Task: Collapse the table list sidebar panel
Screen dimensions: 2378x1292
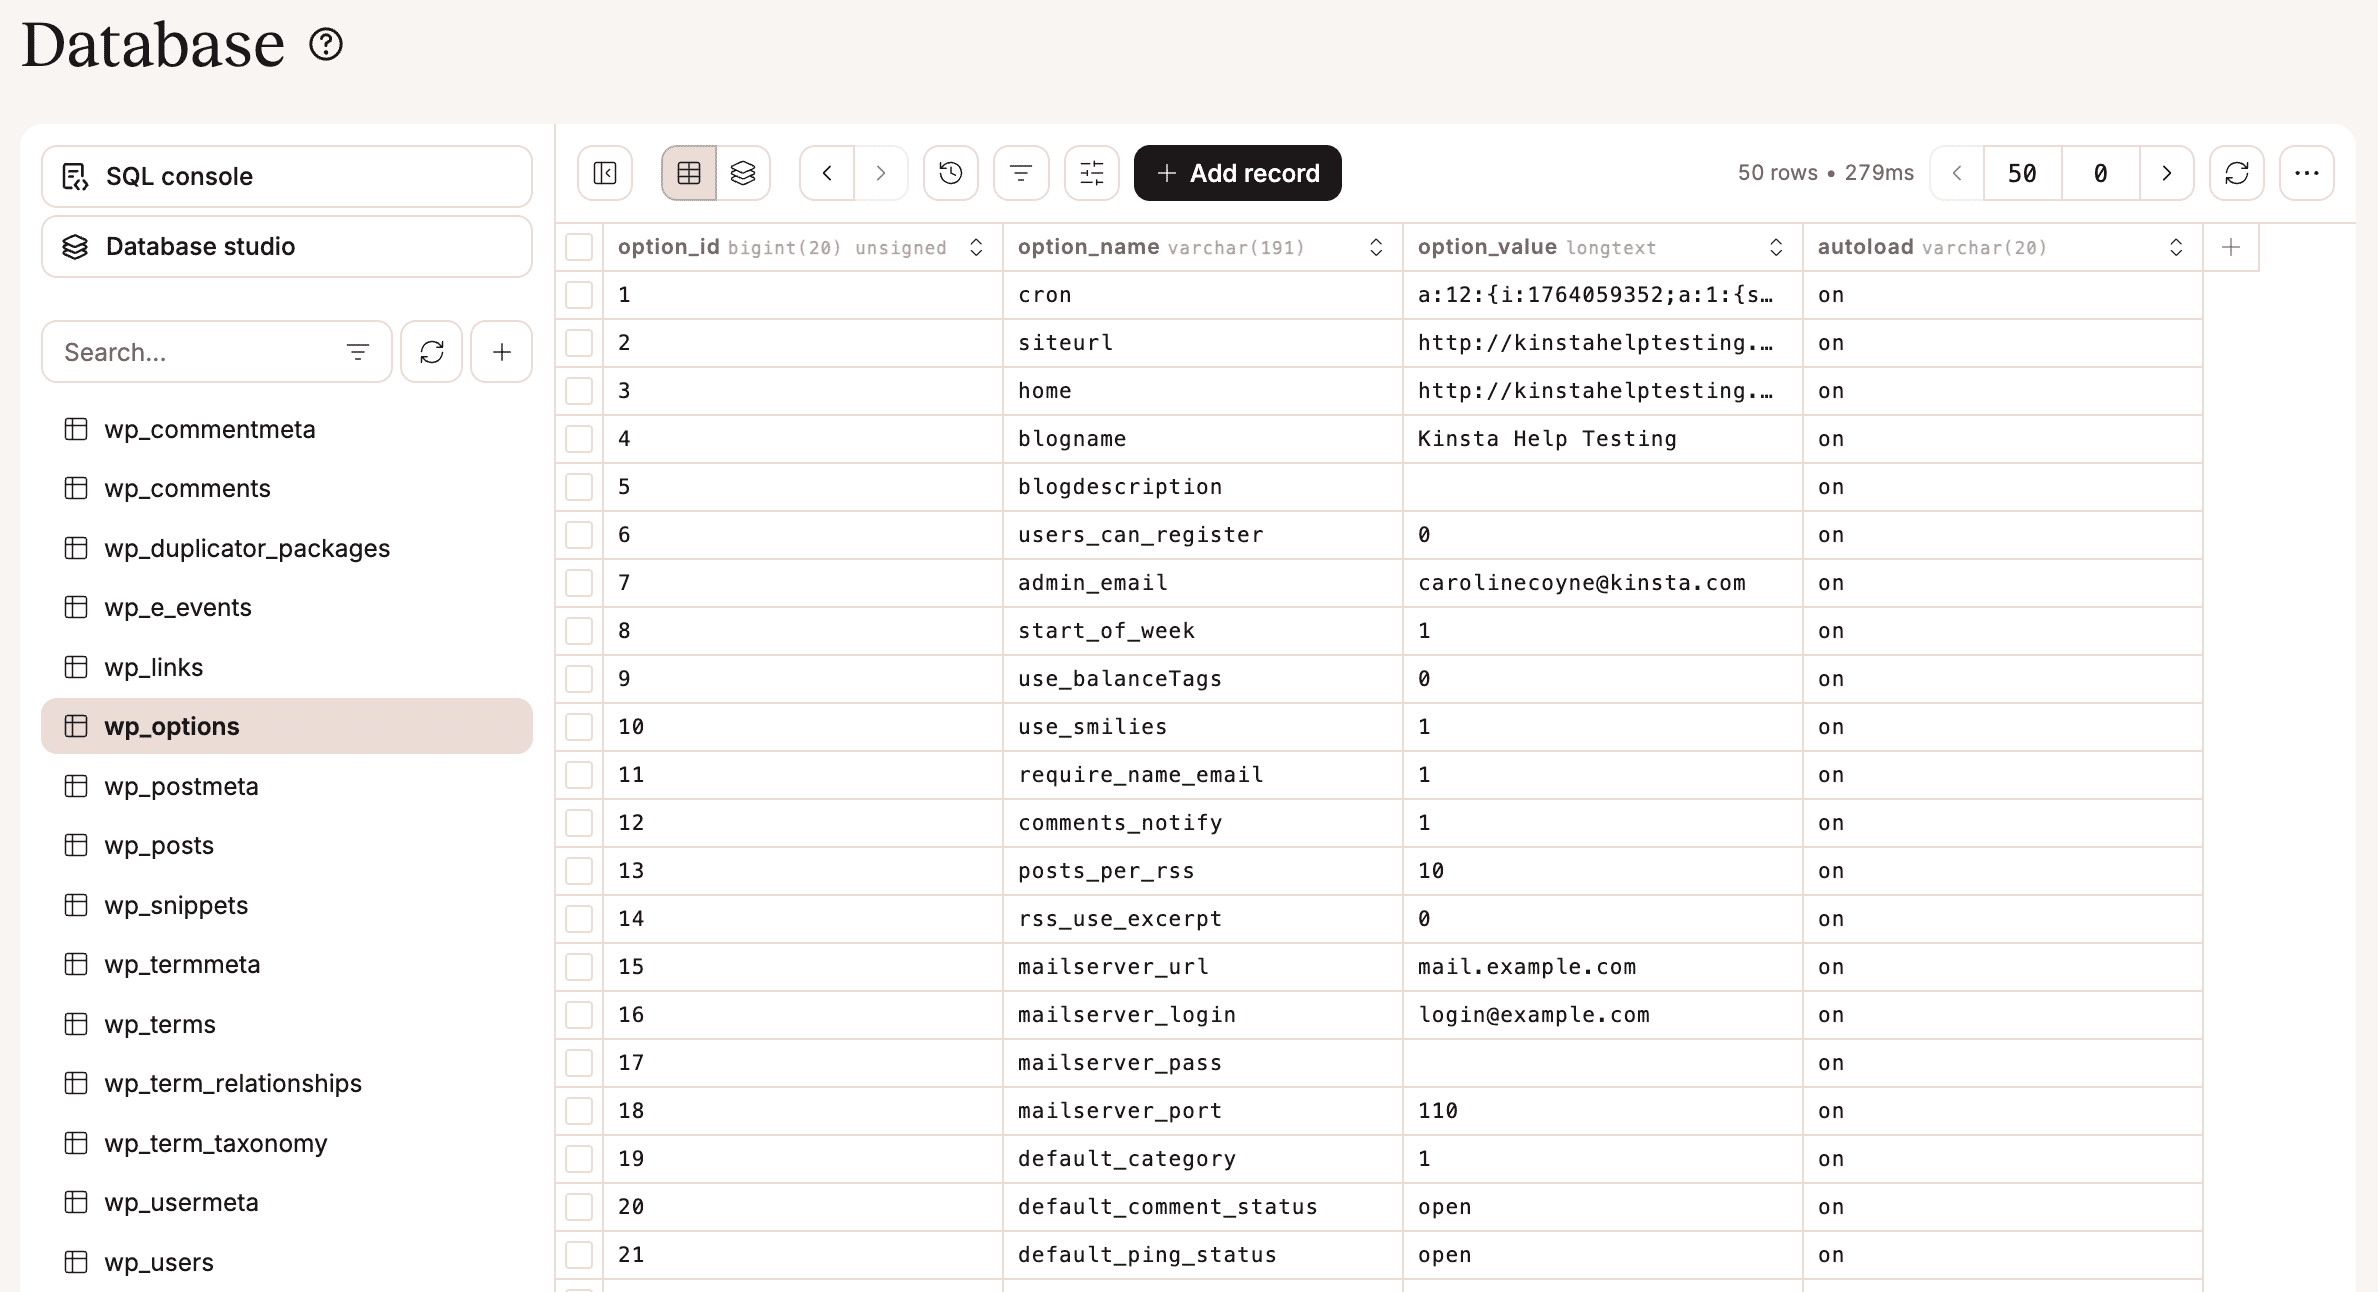Action: click(604, 172)
